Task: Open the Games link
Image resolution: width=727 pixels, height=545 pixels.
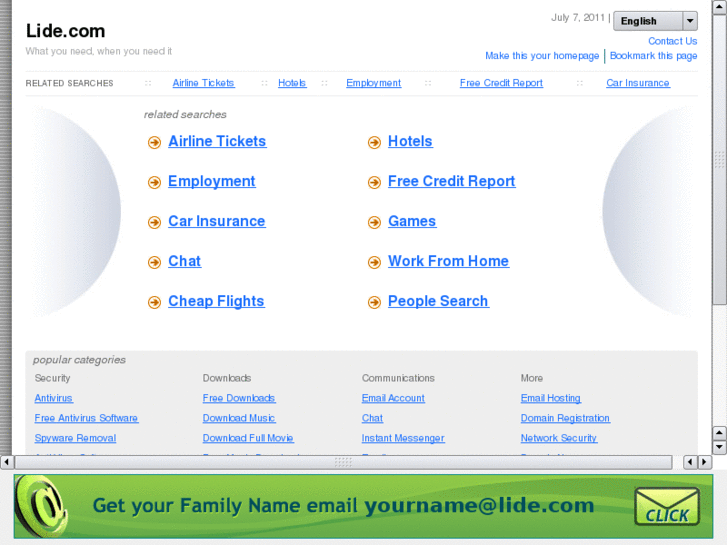Action: point(412,221)
